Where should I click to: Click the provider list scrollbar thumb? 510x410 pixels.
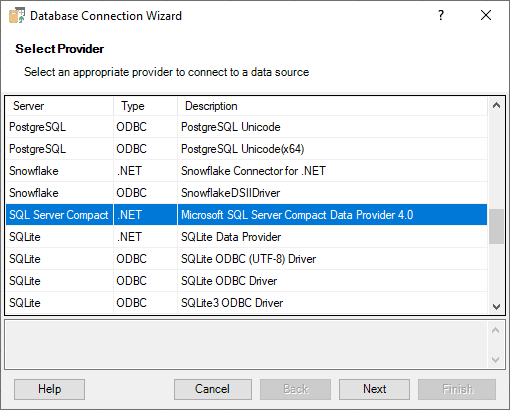496,227
